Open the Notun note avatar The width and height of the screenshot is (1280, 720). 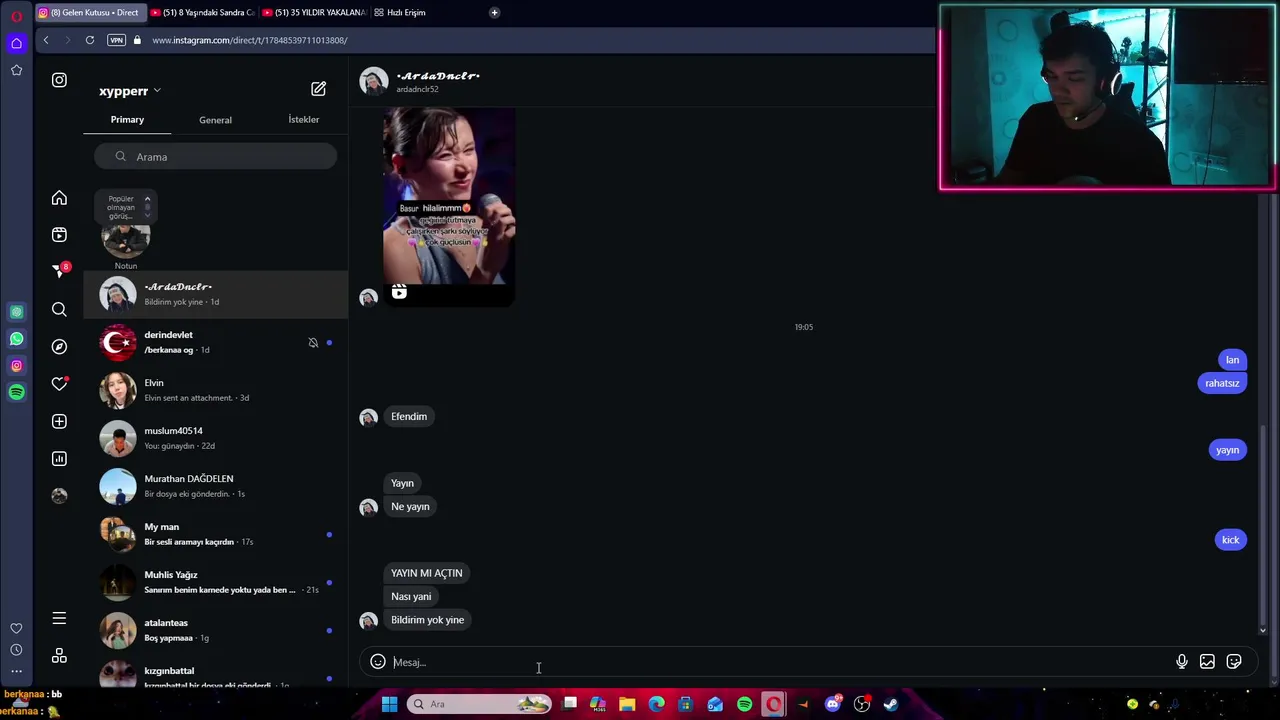[x=126, y=240]
